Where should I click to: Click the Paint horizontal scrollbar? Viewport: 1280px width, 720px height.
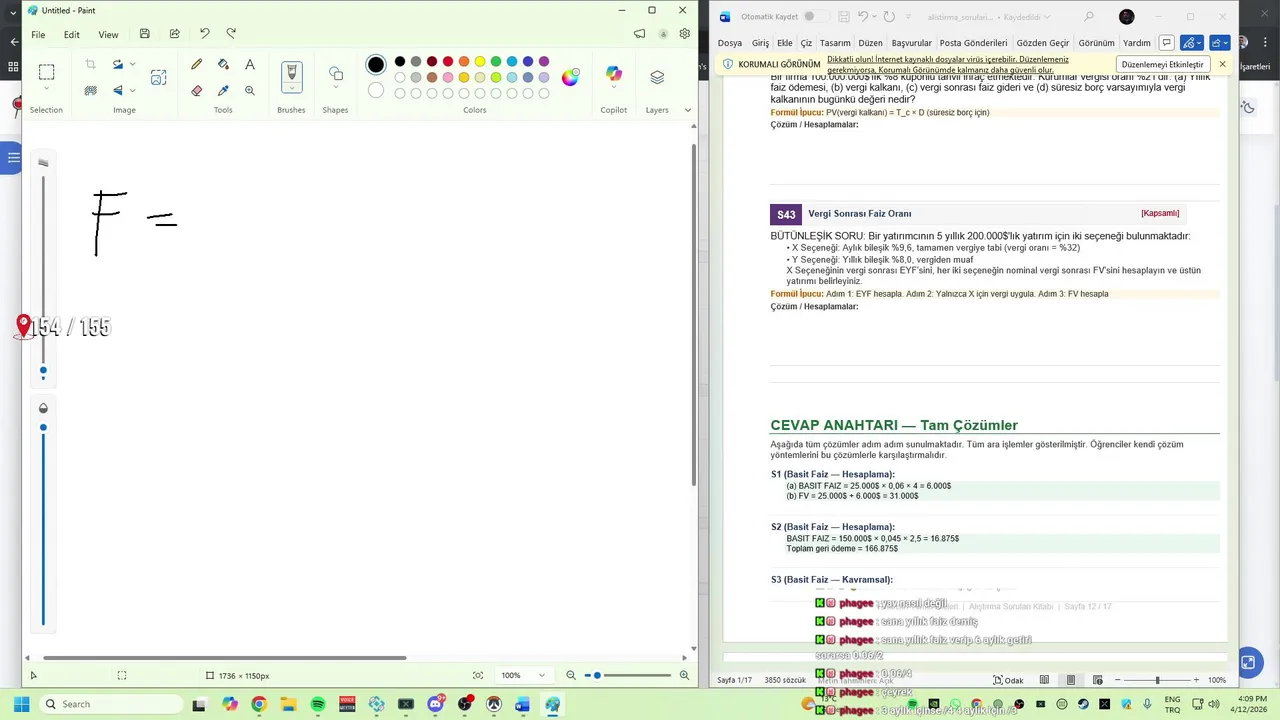[225, 658]
